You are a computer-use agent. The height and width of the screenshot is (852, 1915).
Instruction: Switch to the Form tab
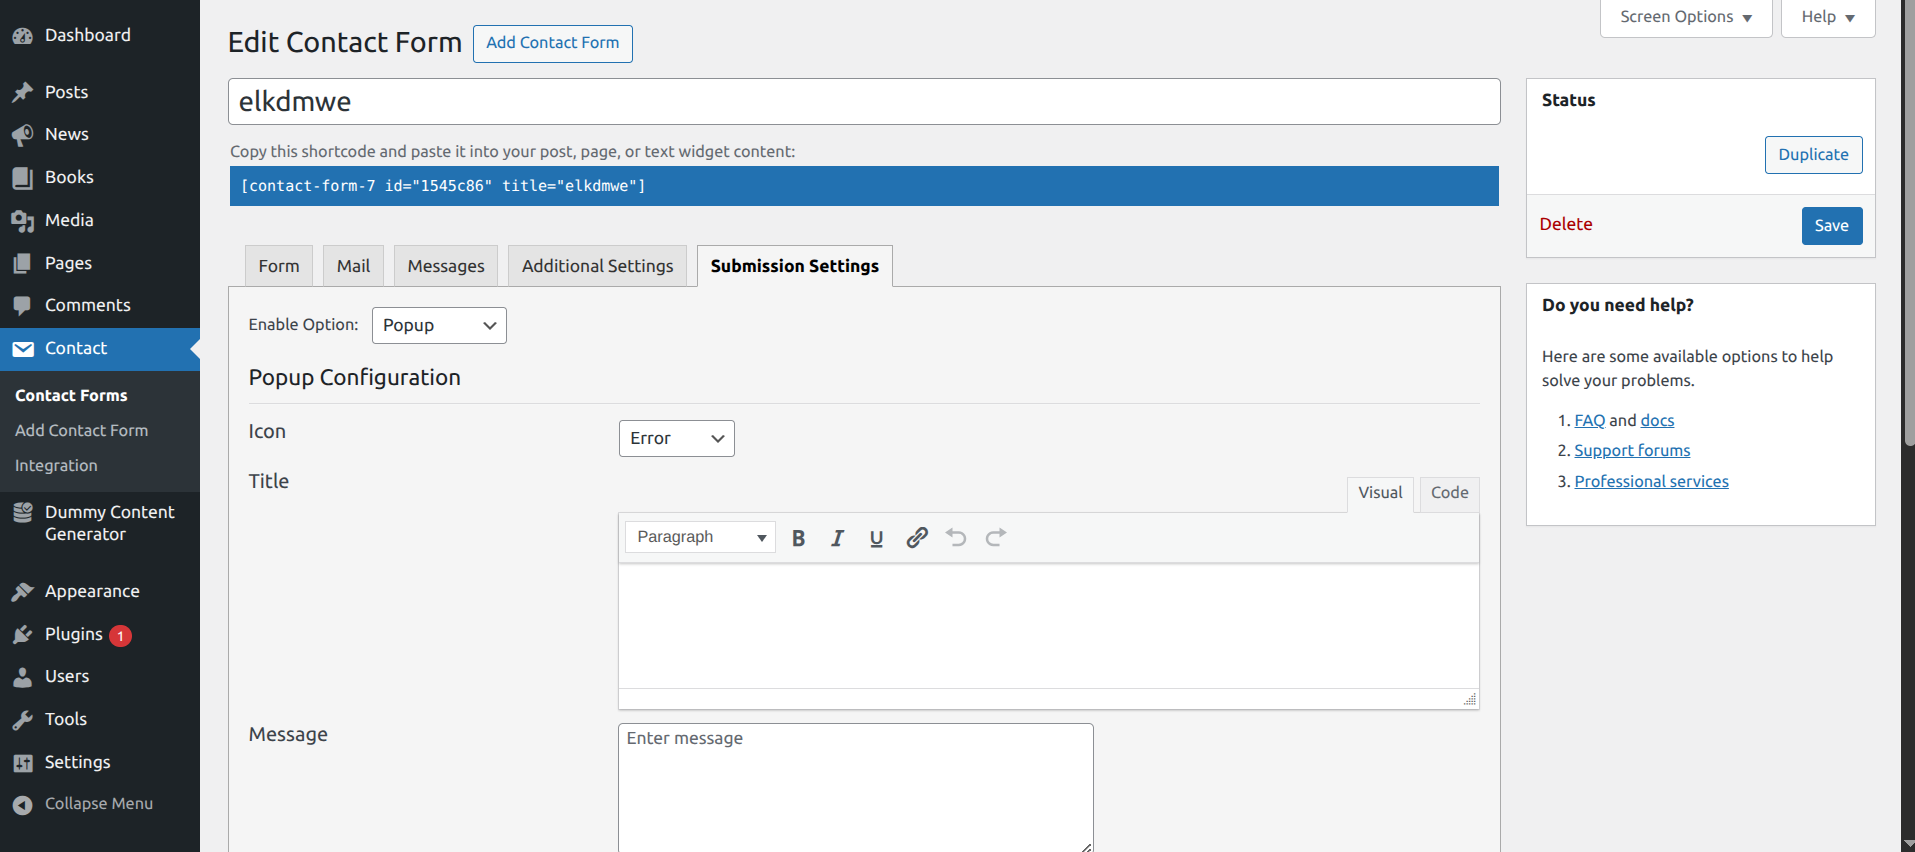[x=279, y=266]
